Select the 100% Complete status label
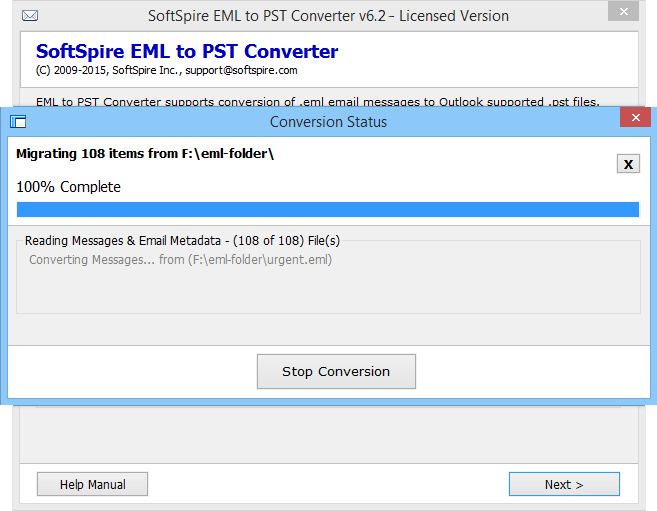Screen dimensions: 657x511 coord(68,187)
